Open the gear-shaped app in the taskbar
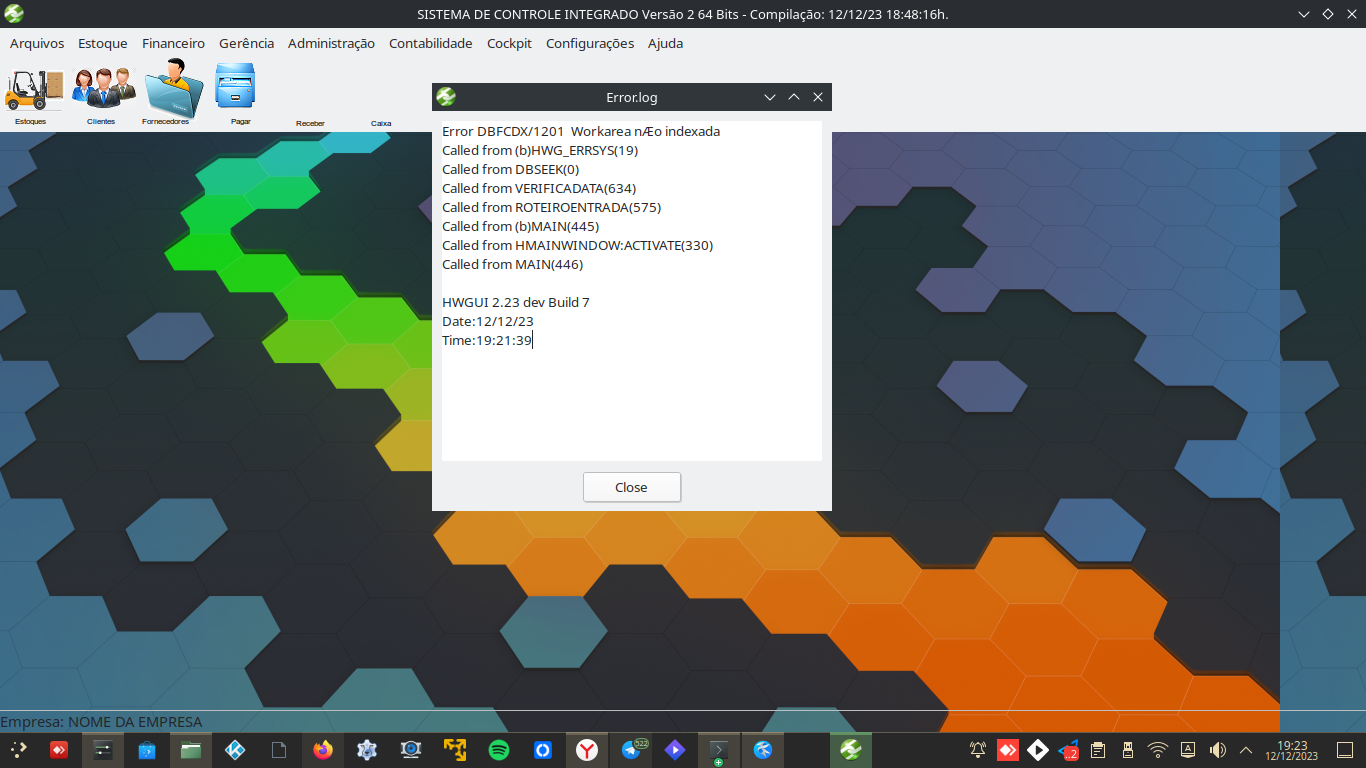 [367, 749]
